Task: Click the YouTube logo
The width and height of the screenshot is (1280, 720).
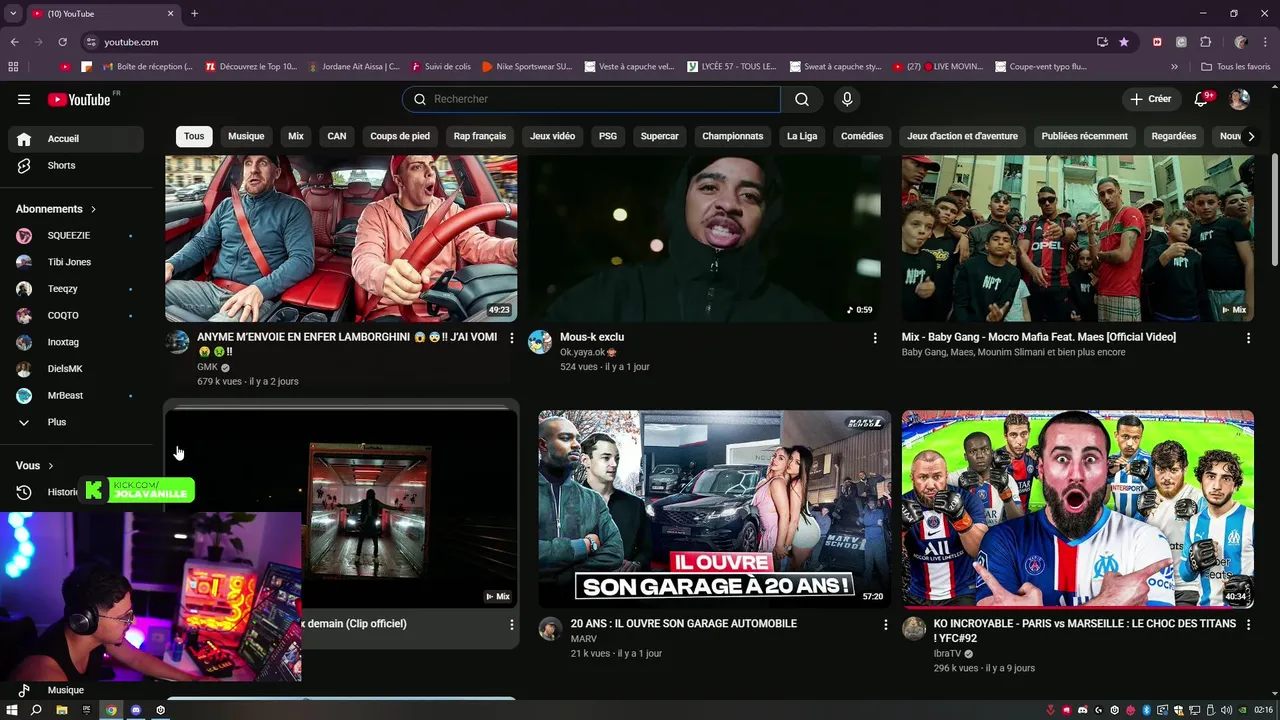Action: pyautogui.click(x=79, y=99)
